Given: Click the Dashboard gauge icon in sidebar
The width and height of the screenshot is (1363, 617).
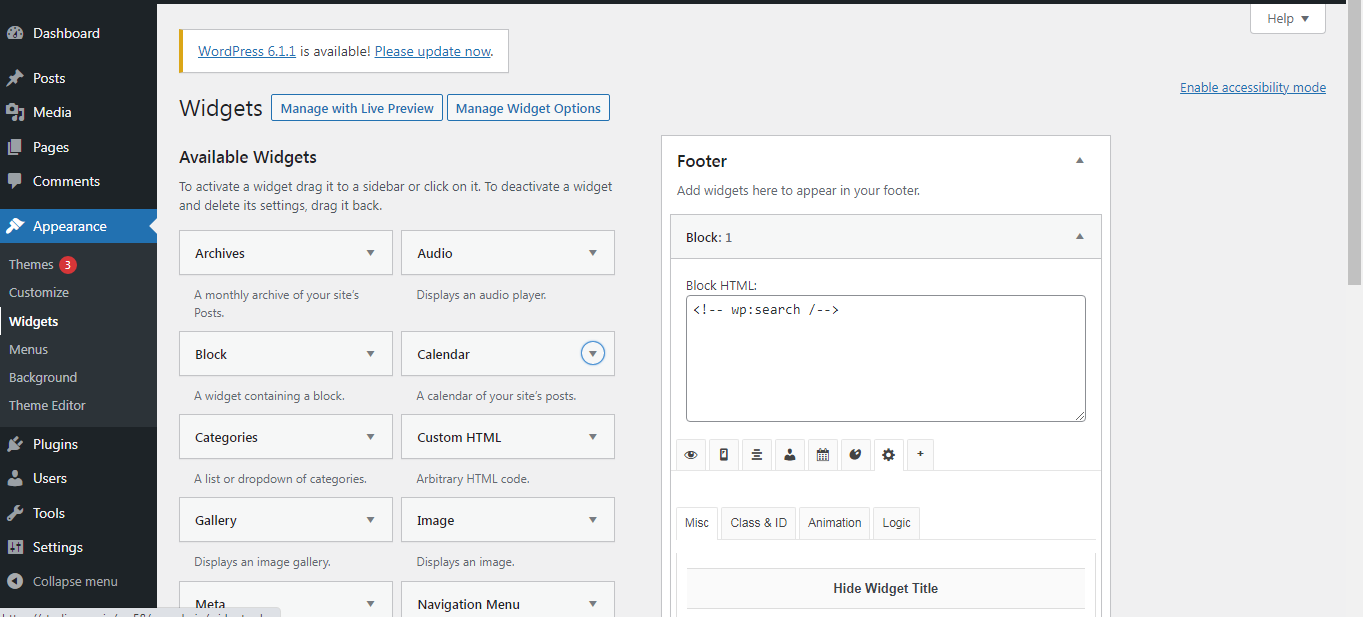Looking at the screenshot, I should [15, 33].
